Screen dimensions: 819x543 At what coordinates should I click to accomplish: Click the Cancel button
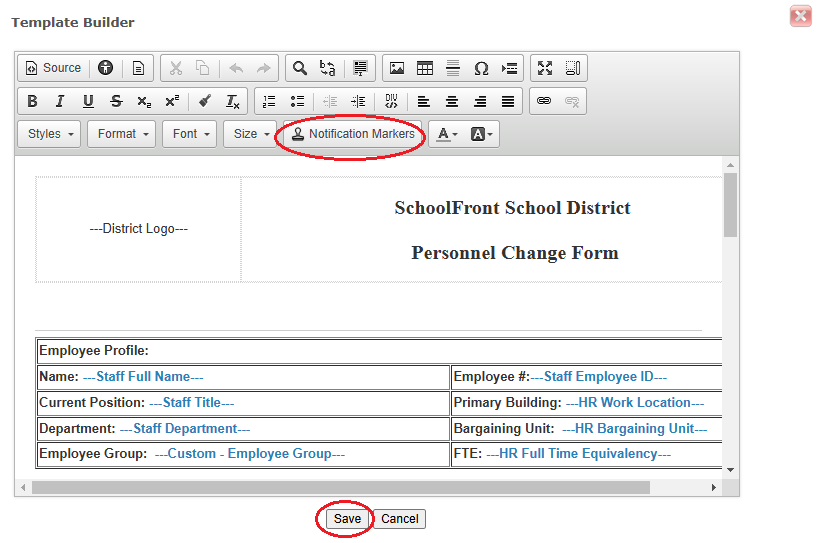400,519
